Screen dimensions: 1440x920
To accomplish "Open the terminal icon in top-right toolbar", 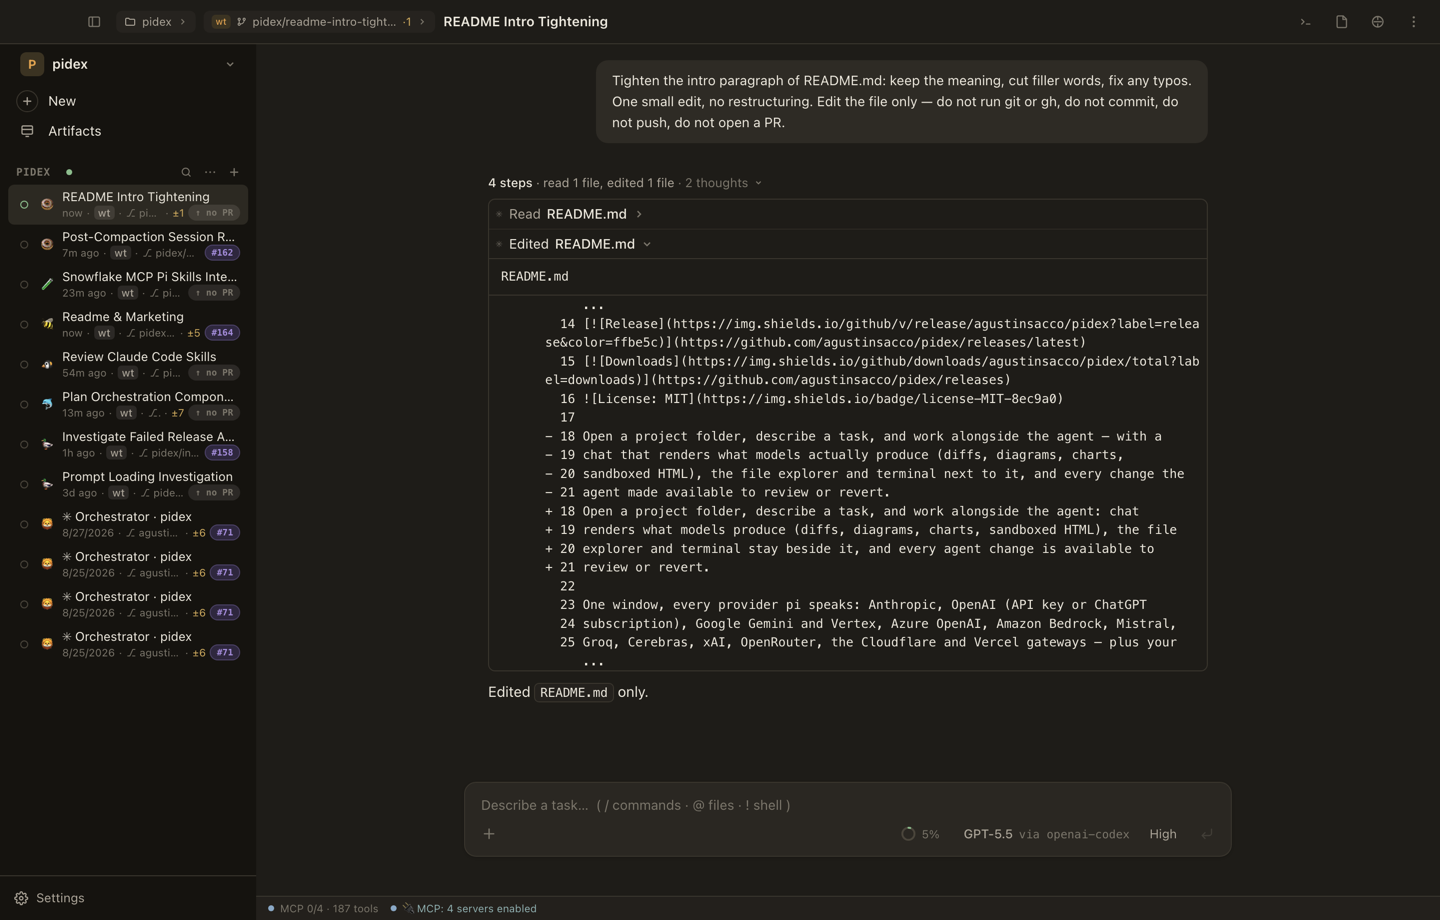I will pyautogui.click(x=1305, y=22).
